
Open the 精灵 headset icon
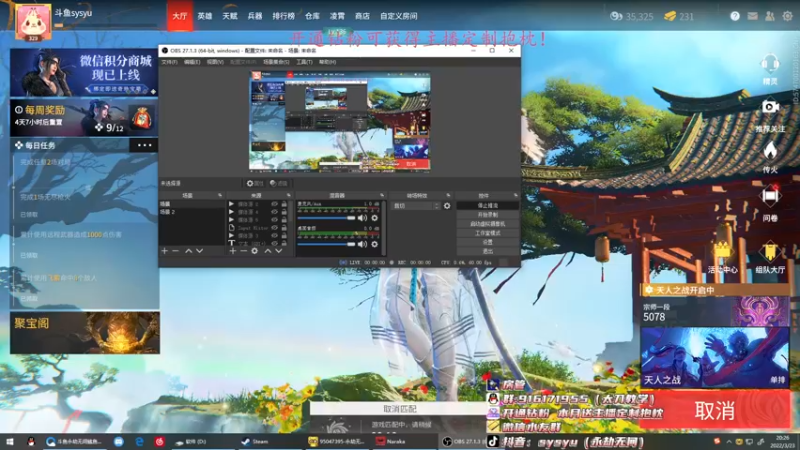[x=770, y=66]
